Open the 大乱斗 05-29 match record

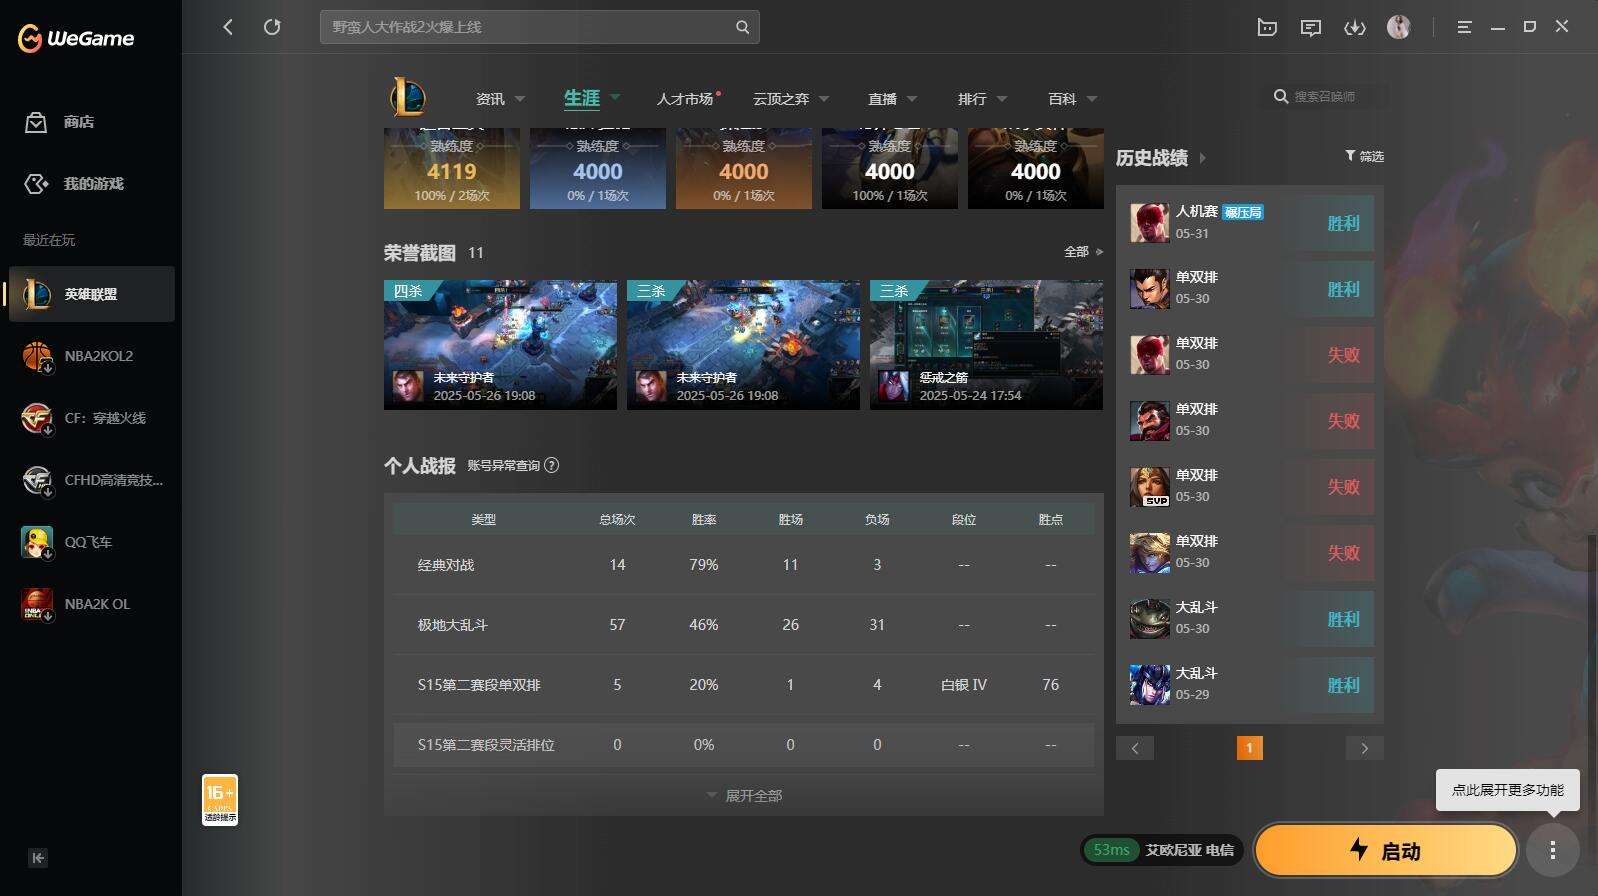1250,685
